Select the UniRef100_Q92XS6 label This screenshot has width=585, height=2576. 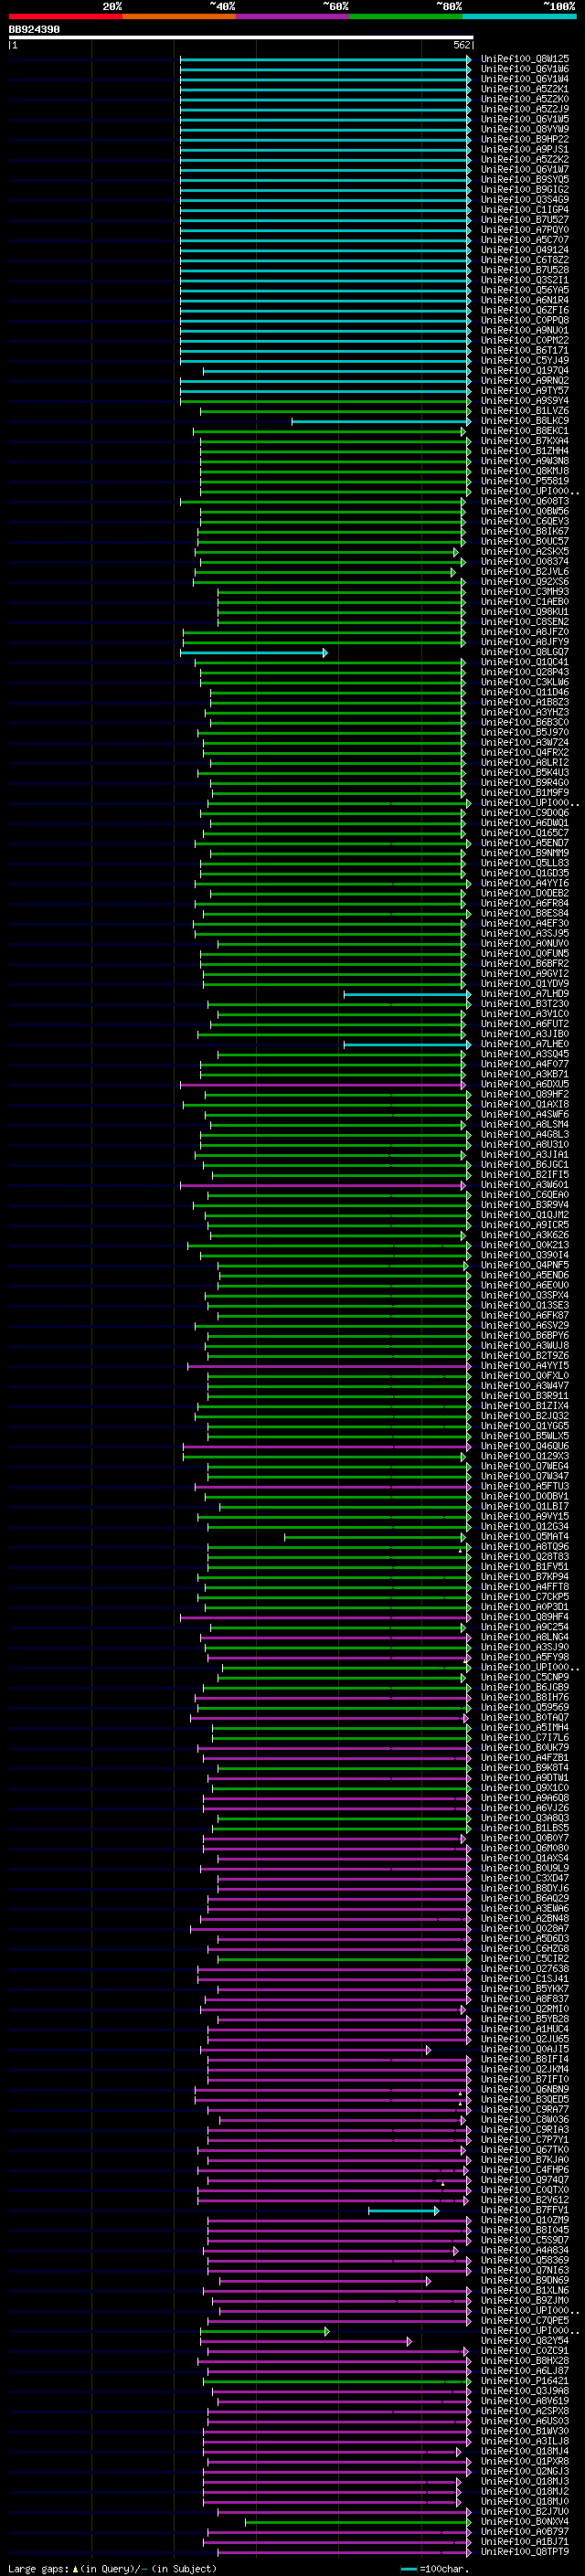tap(525, 582)
